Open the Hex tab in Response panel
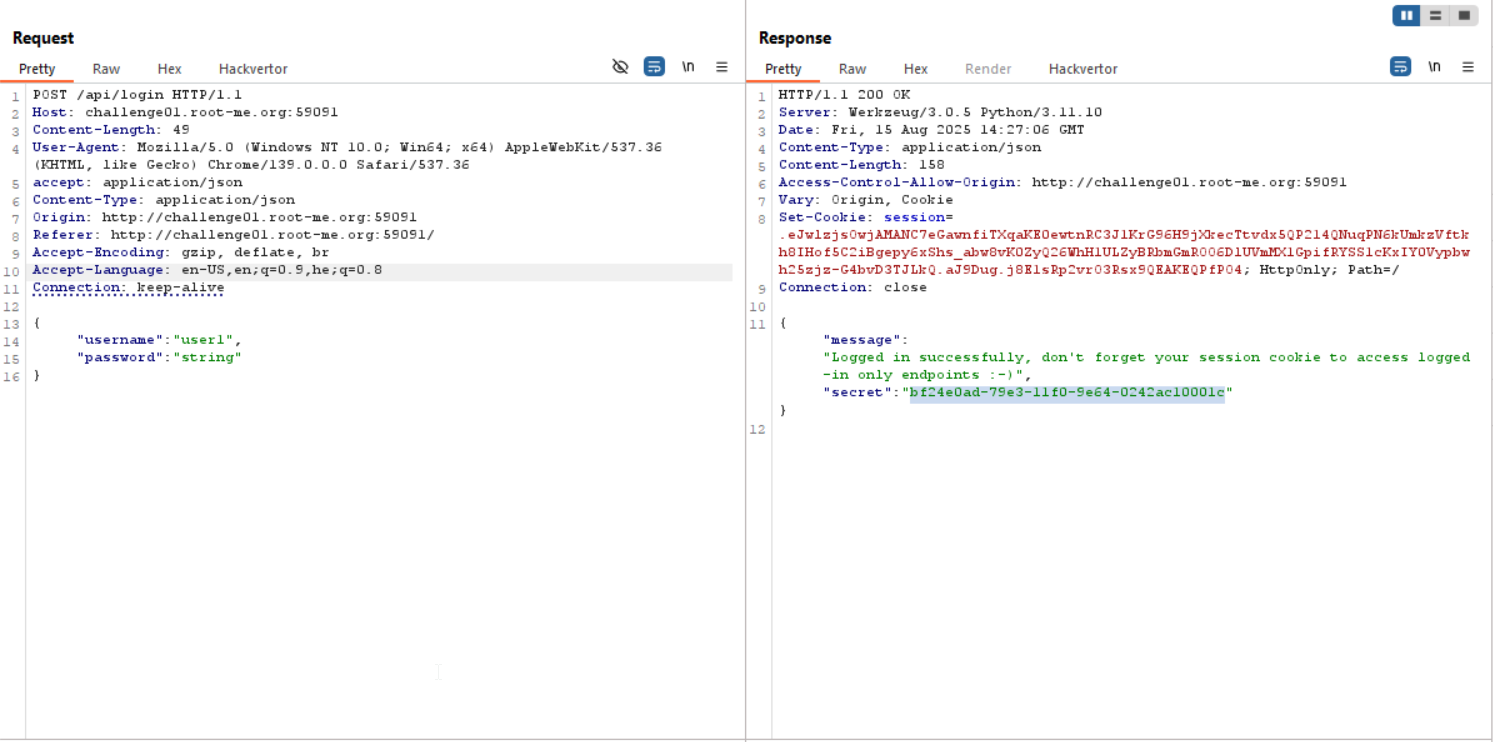The image size is (1493, 742). (x=915, y=69)
